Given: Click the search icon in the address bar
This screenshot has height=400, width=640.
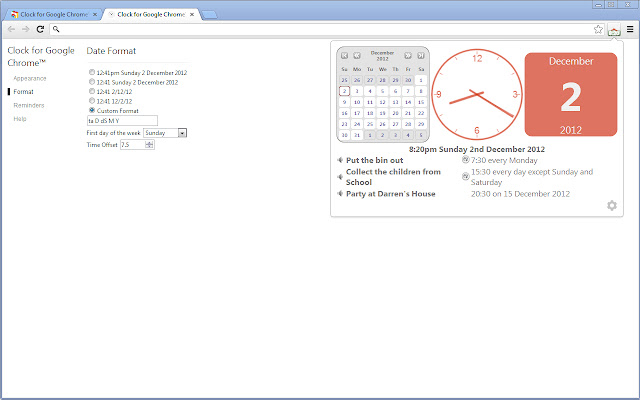Looking at the screenshot, I should click(x=56, y=29).
